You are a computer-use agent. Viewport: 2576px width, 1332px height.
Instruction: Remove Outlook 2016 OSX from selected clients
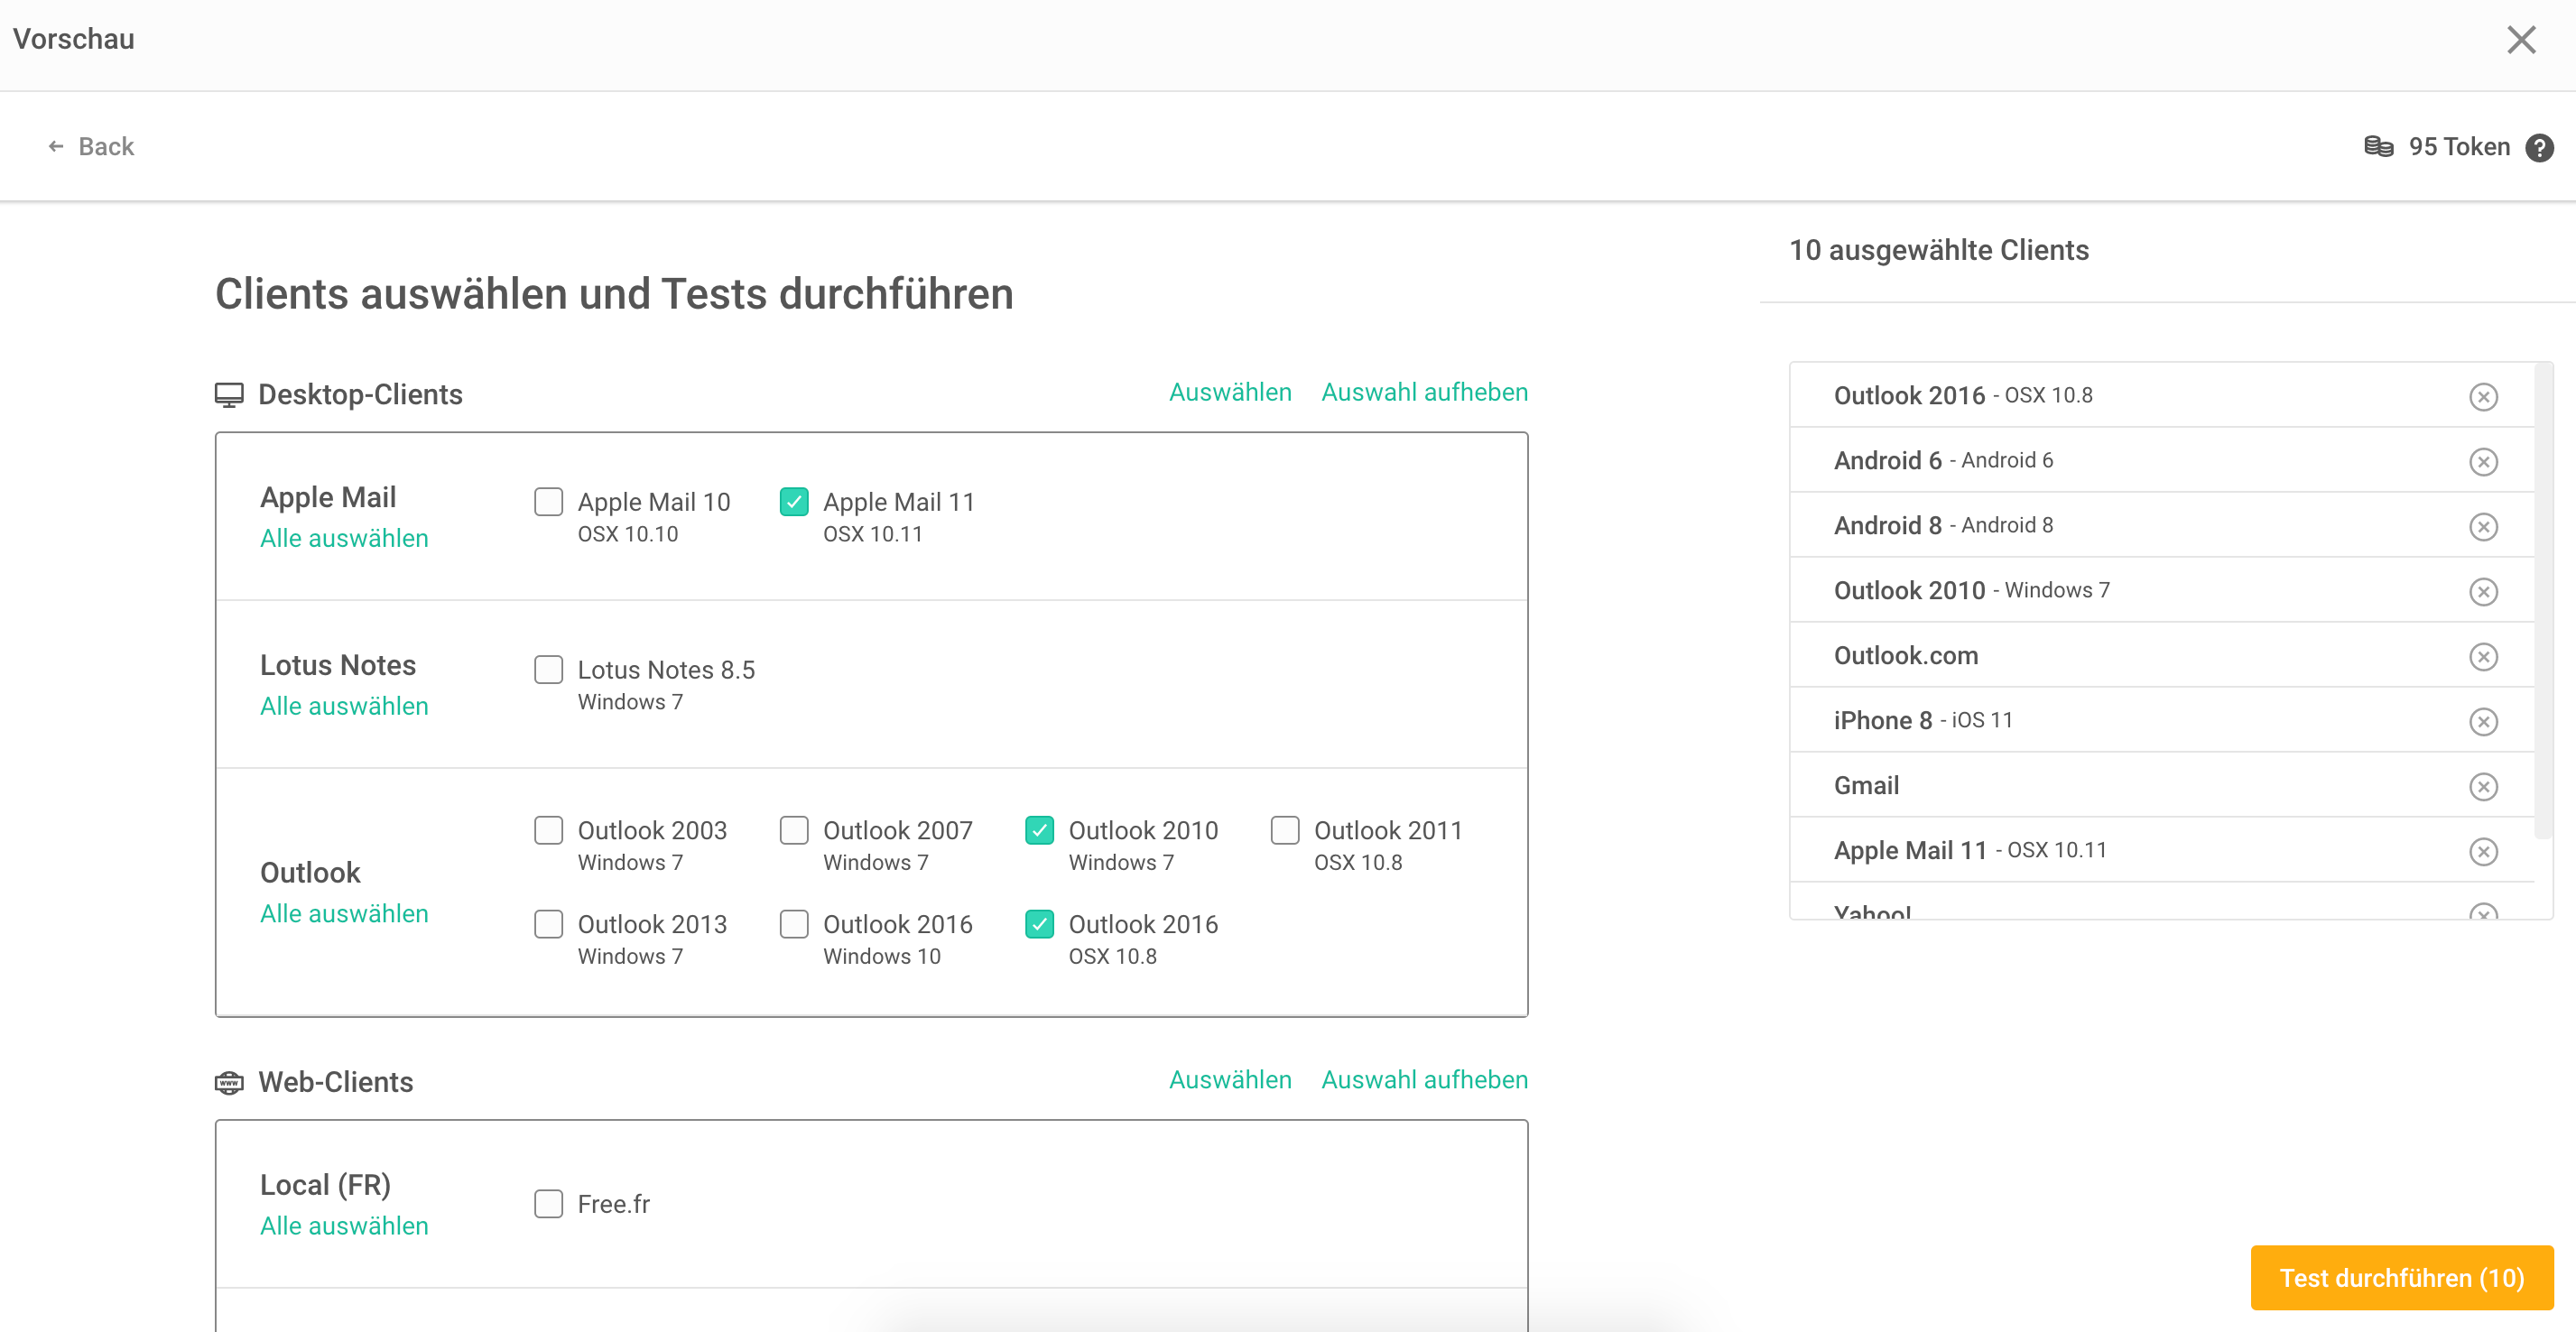tap(2483, 397)
